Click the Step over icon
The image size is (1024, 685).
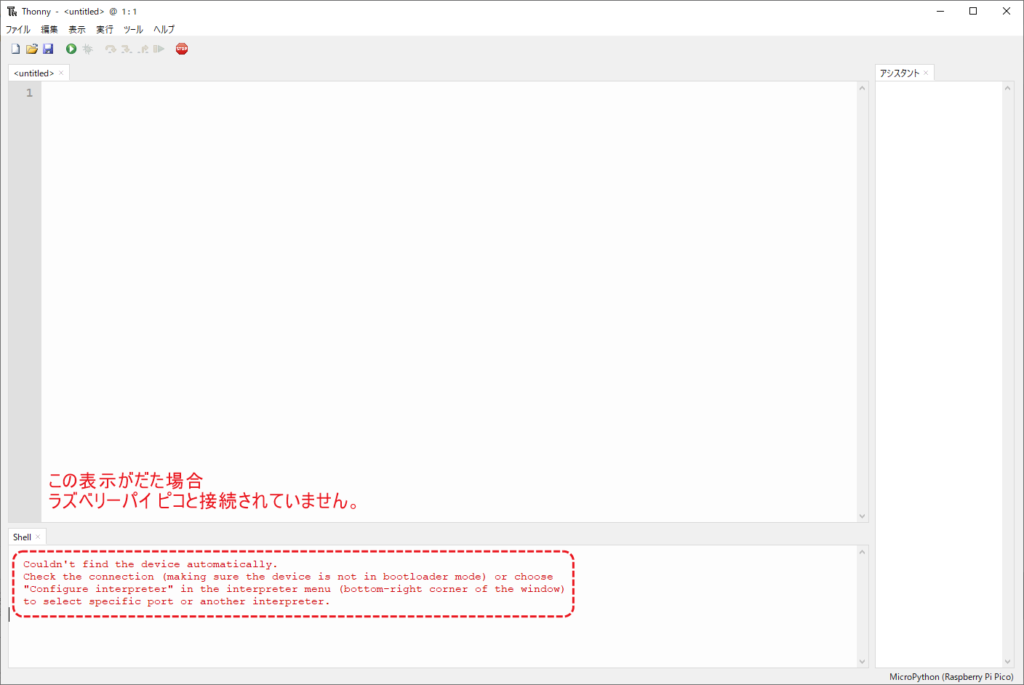110,49
